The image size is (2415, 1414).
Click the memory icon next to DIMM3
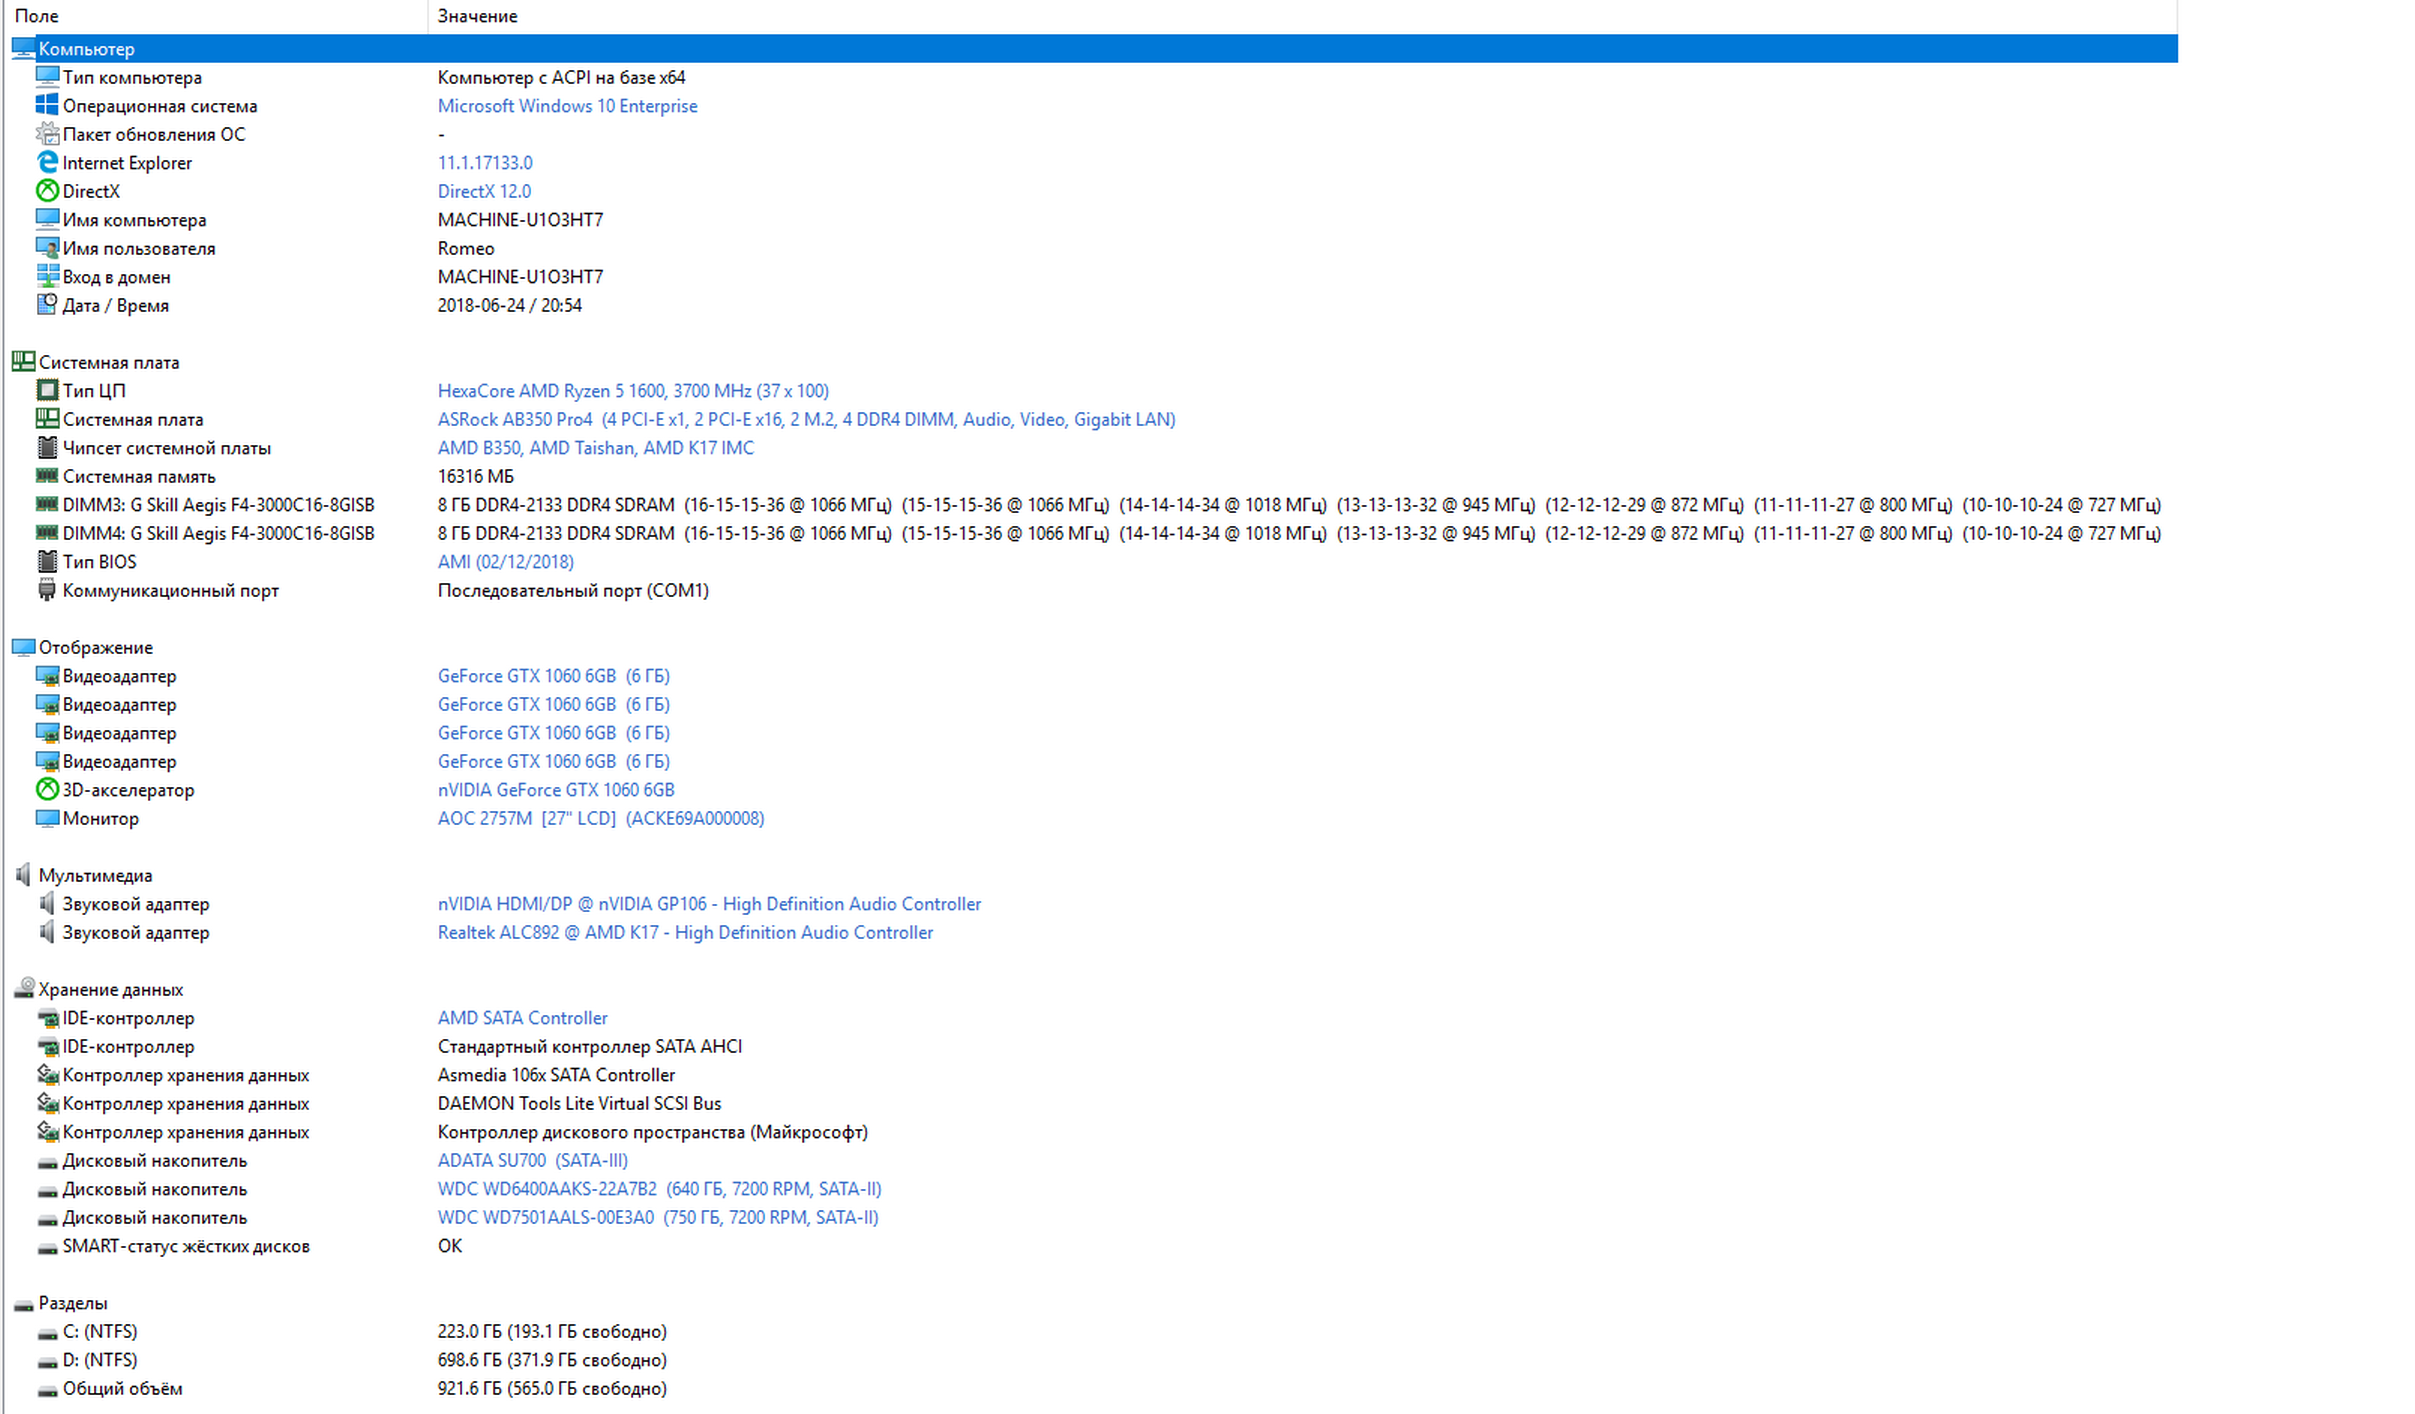(47, 504)
